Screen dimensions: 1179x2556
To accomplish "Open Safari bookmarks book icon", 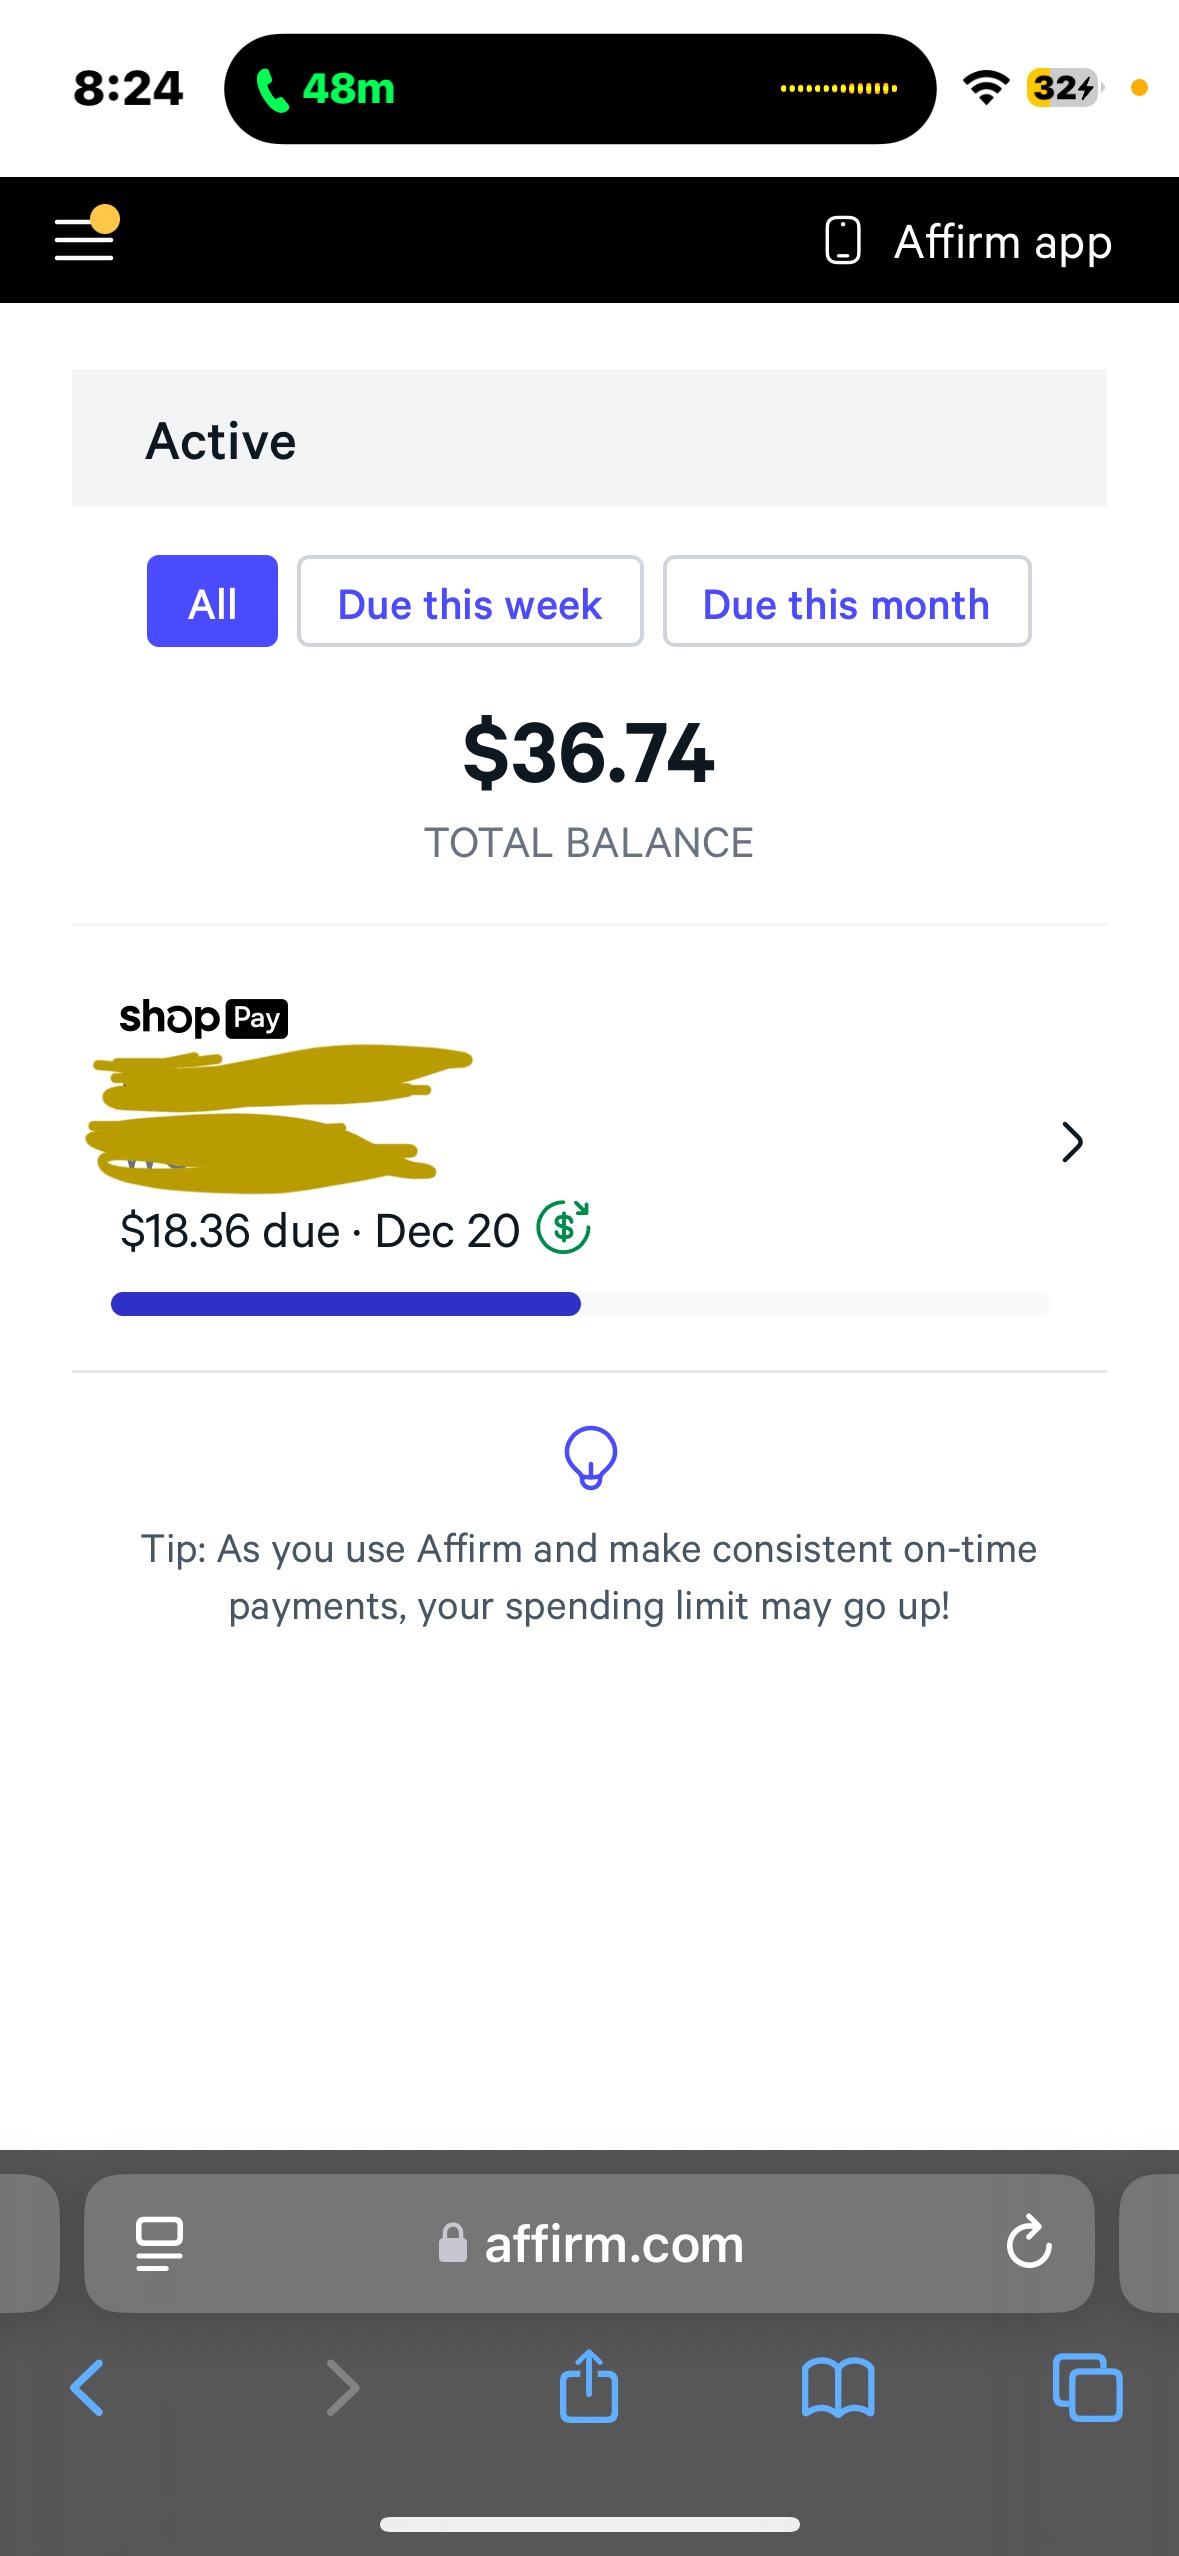I will 838,2388.
